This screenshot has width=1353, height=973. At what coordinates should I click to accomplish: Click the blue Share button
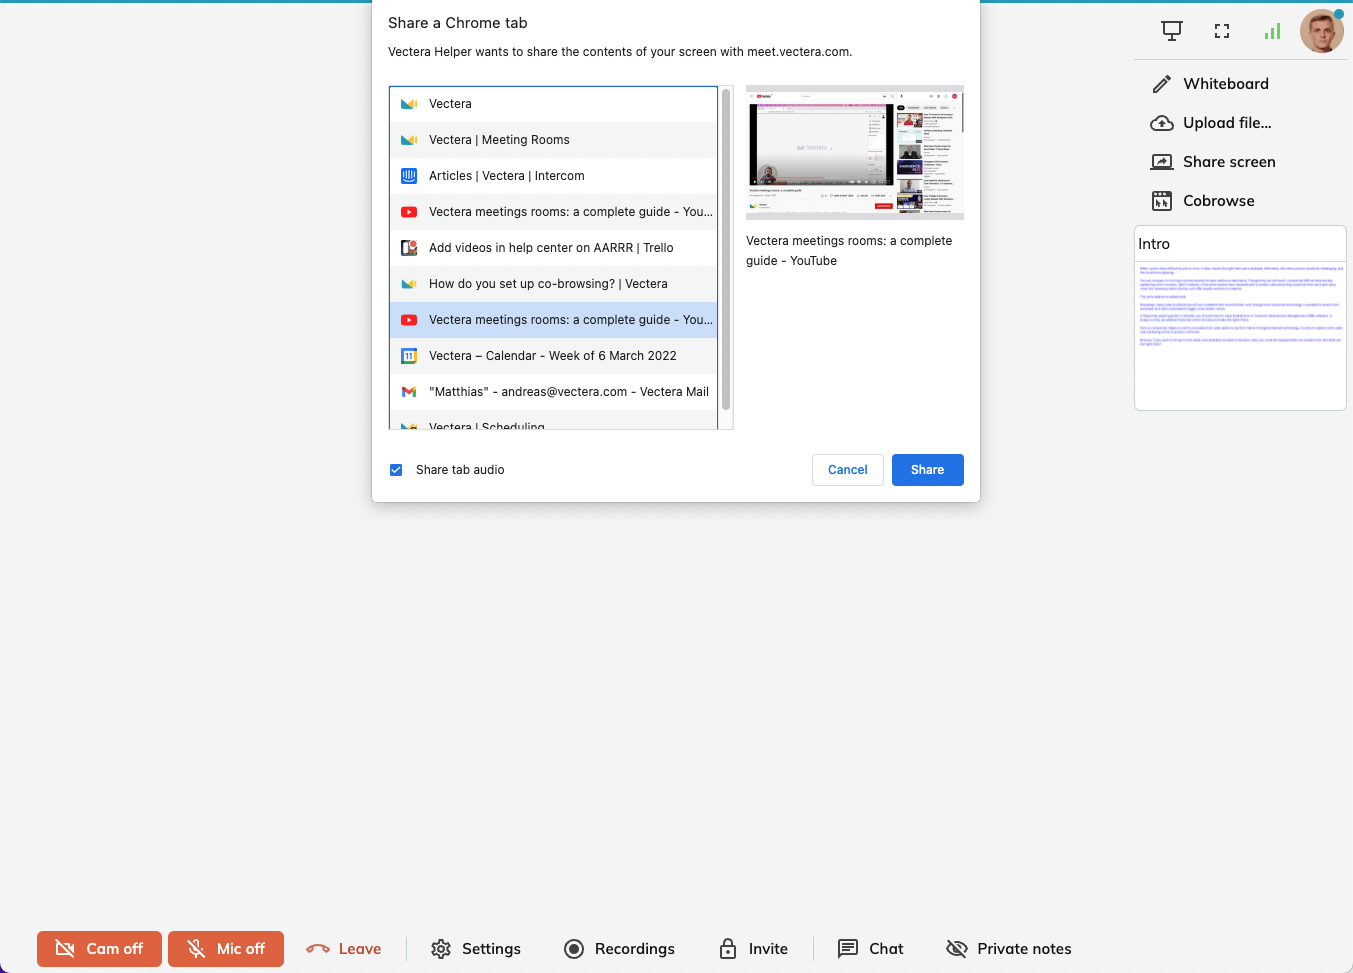pos(928,470)
